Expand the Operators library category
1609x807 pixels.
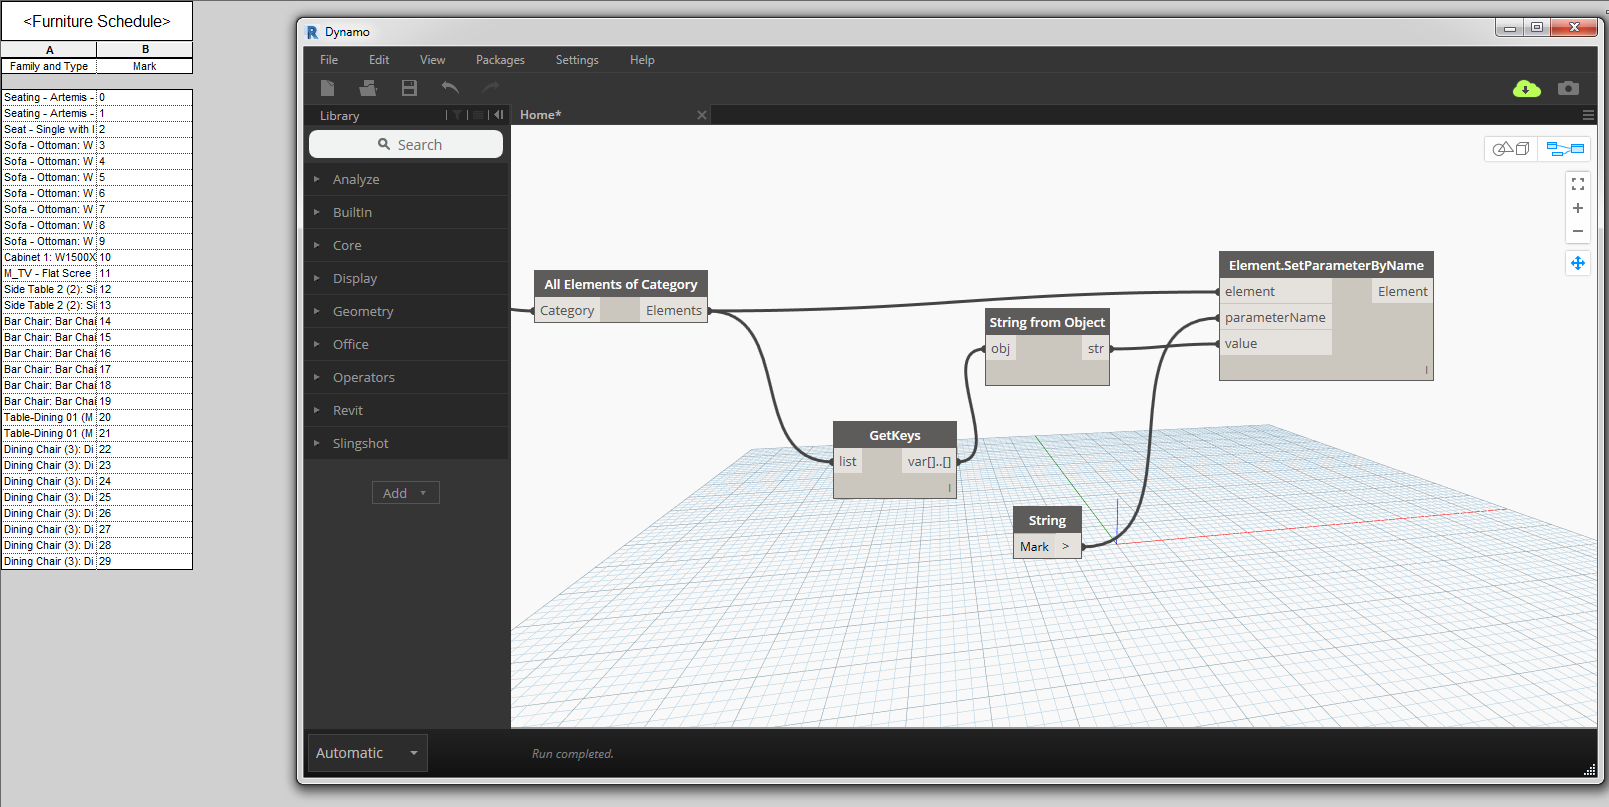click(x=407, y=377)
